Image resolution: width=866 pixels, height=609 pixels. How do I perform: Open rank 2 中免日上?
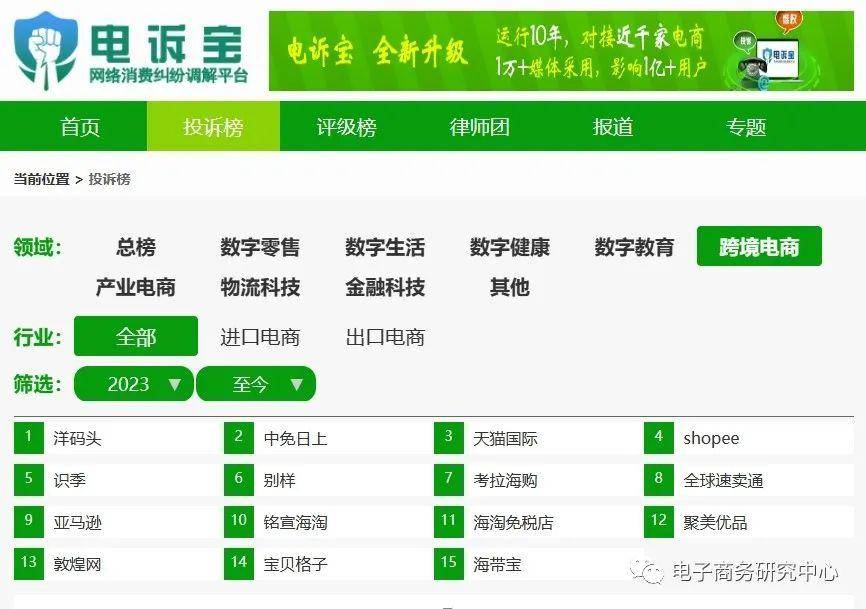295,438
